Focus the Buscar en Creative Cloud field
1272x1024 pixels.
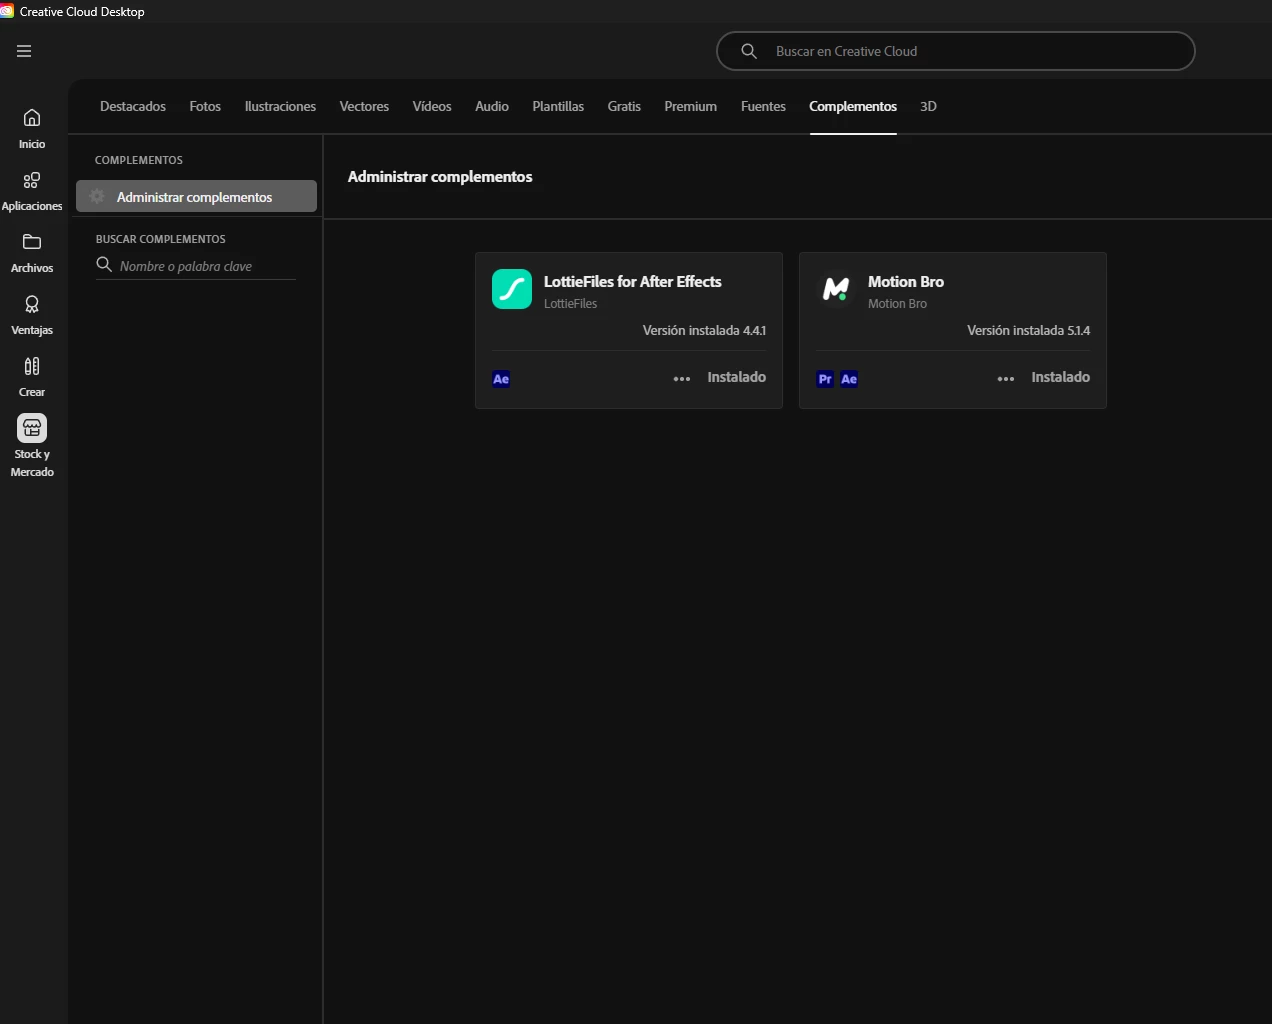point(956,51)
